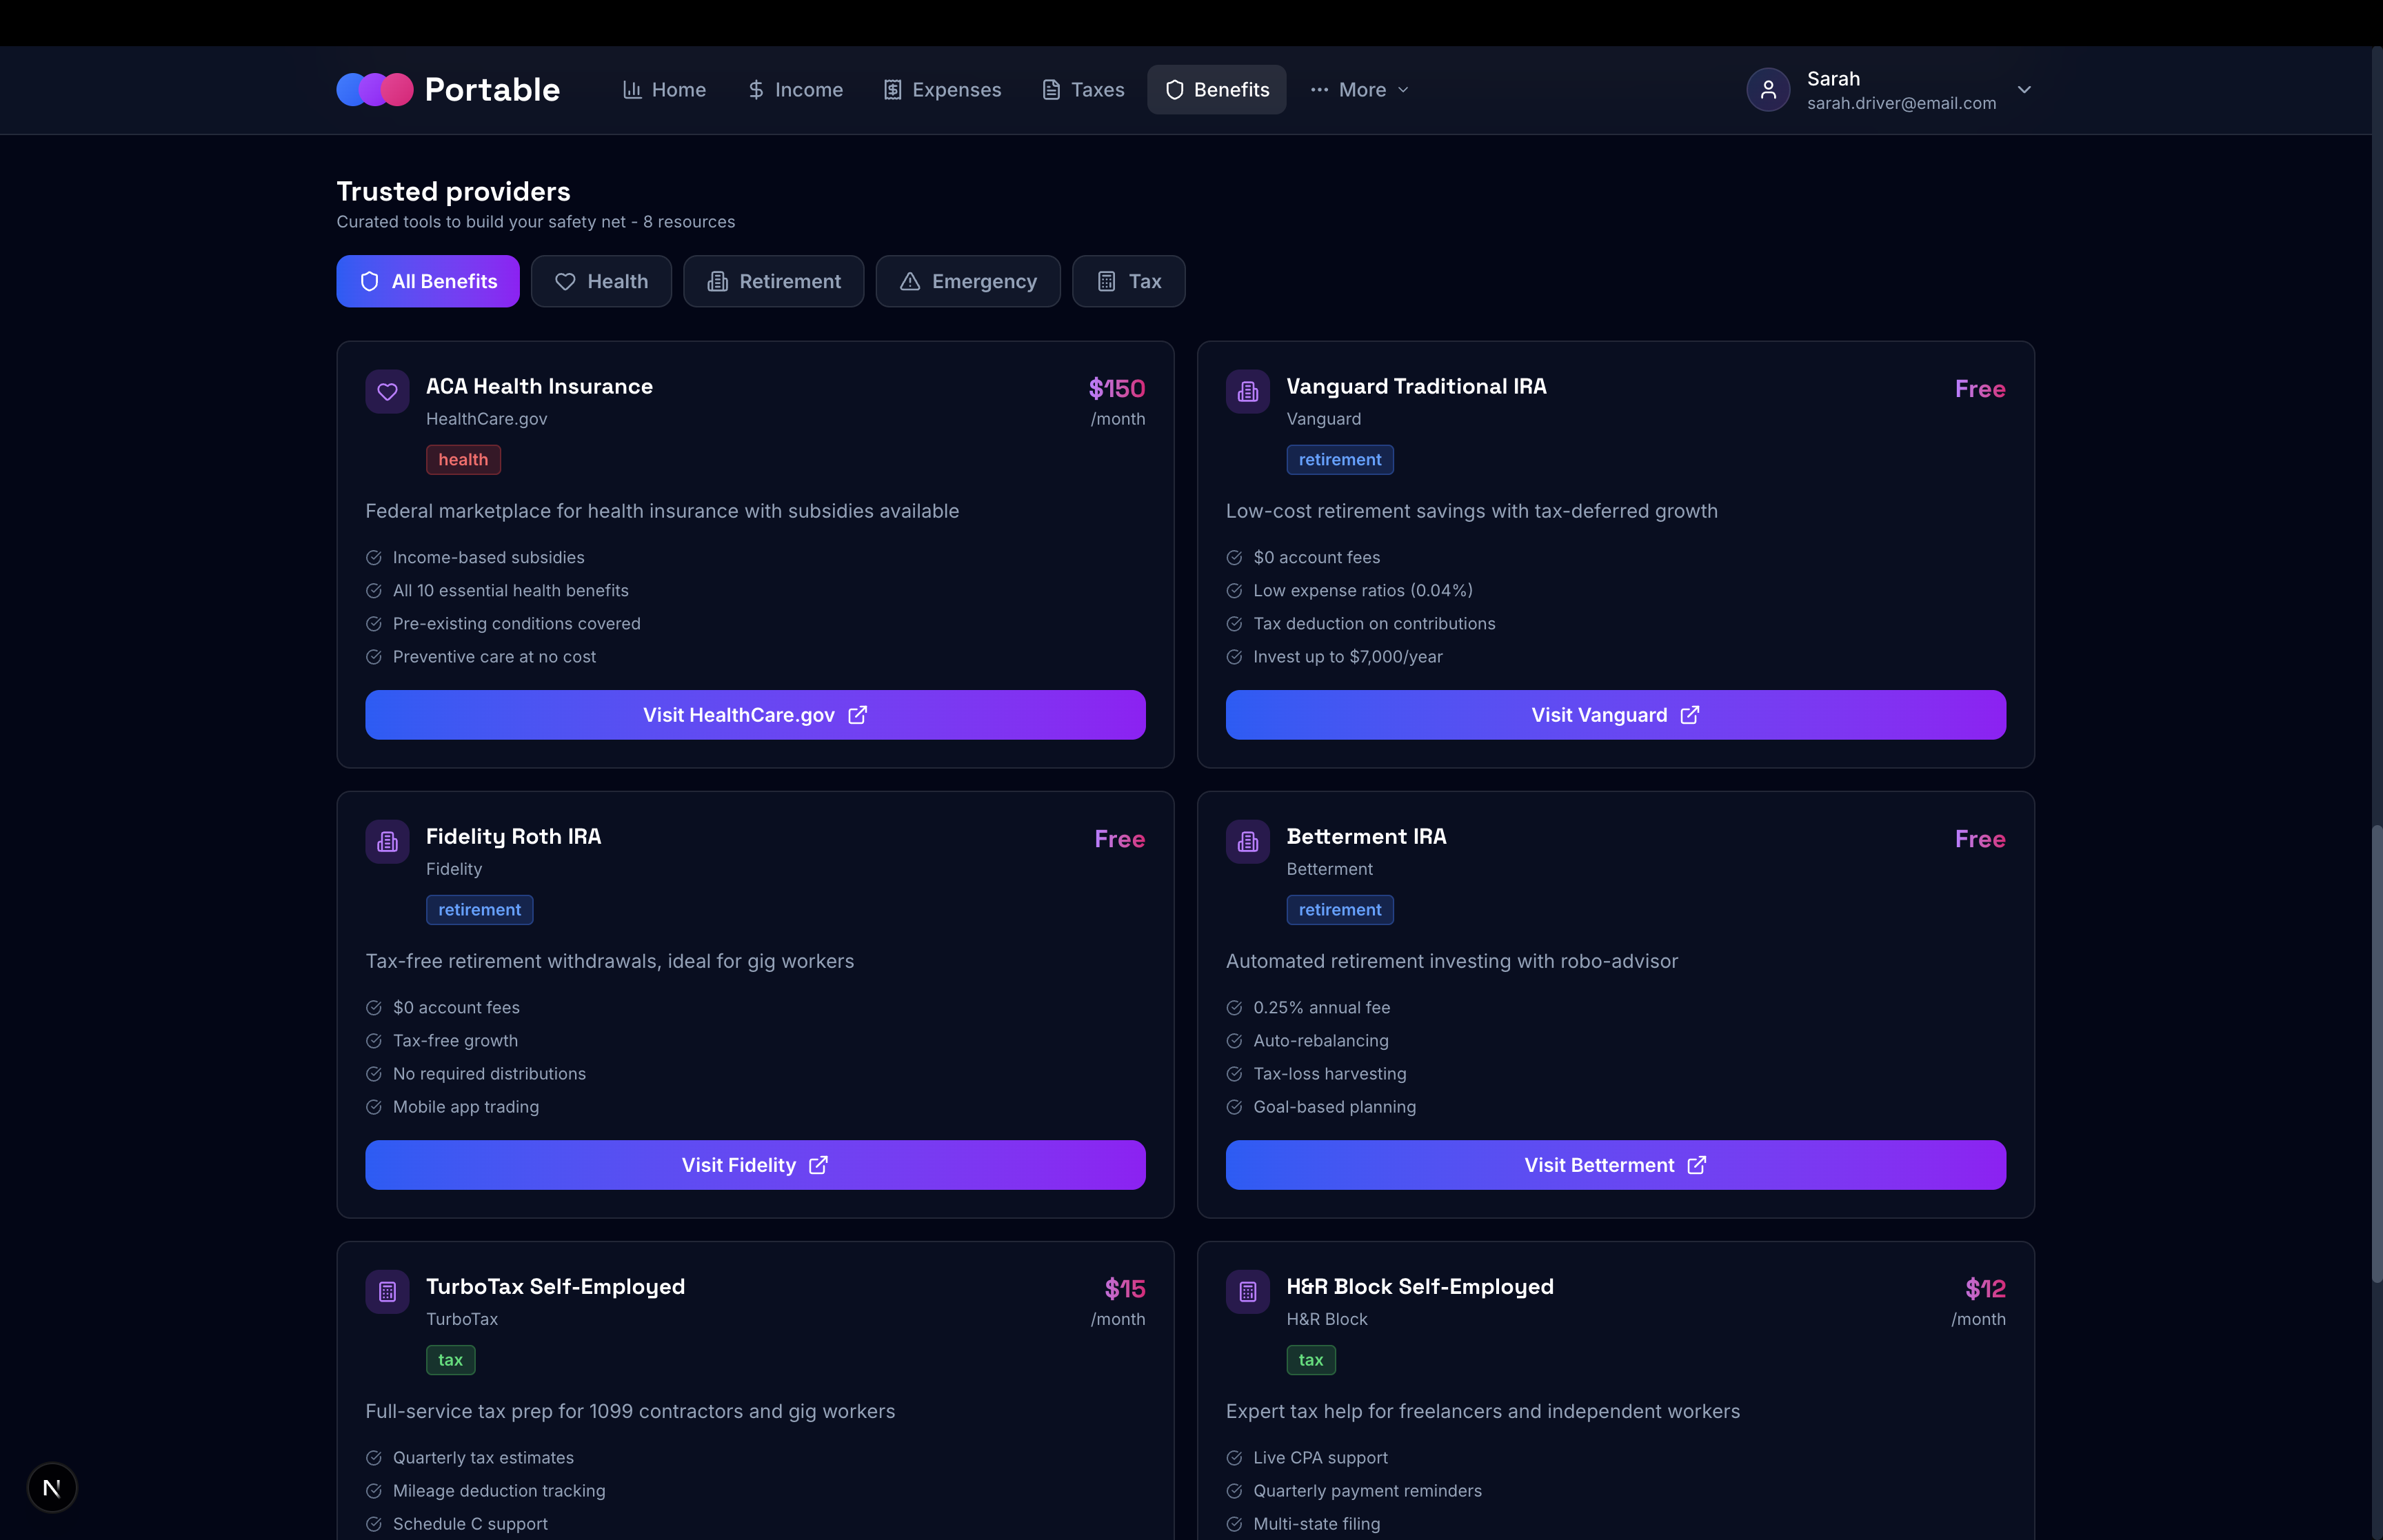Click the Visit Betterment button
Viewport: 2383px width, 1540px height.
point(1615,1165)
